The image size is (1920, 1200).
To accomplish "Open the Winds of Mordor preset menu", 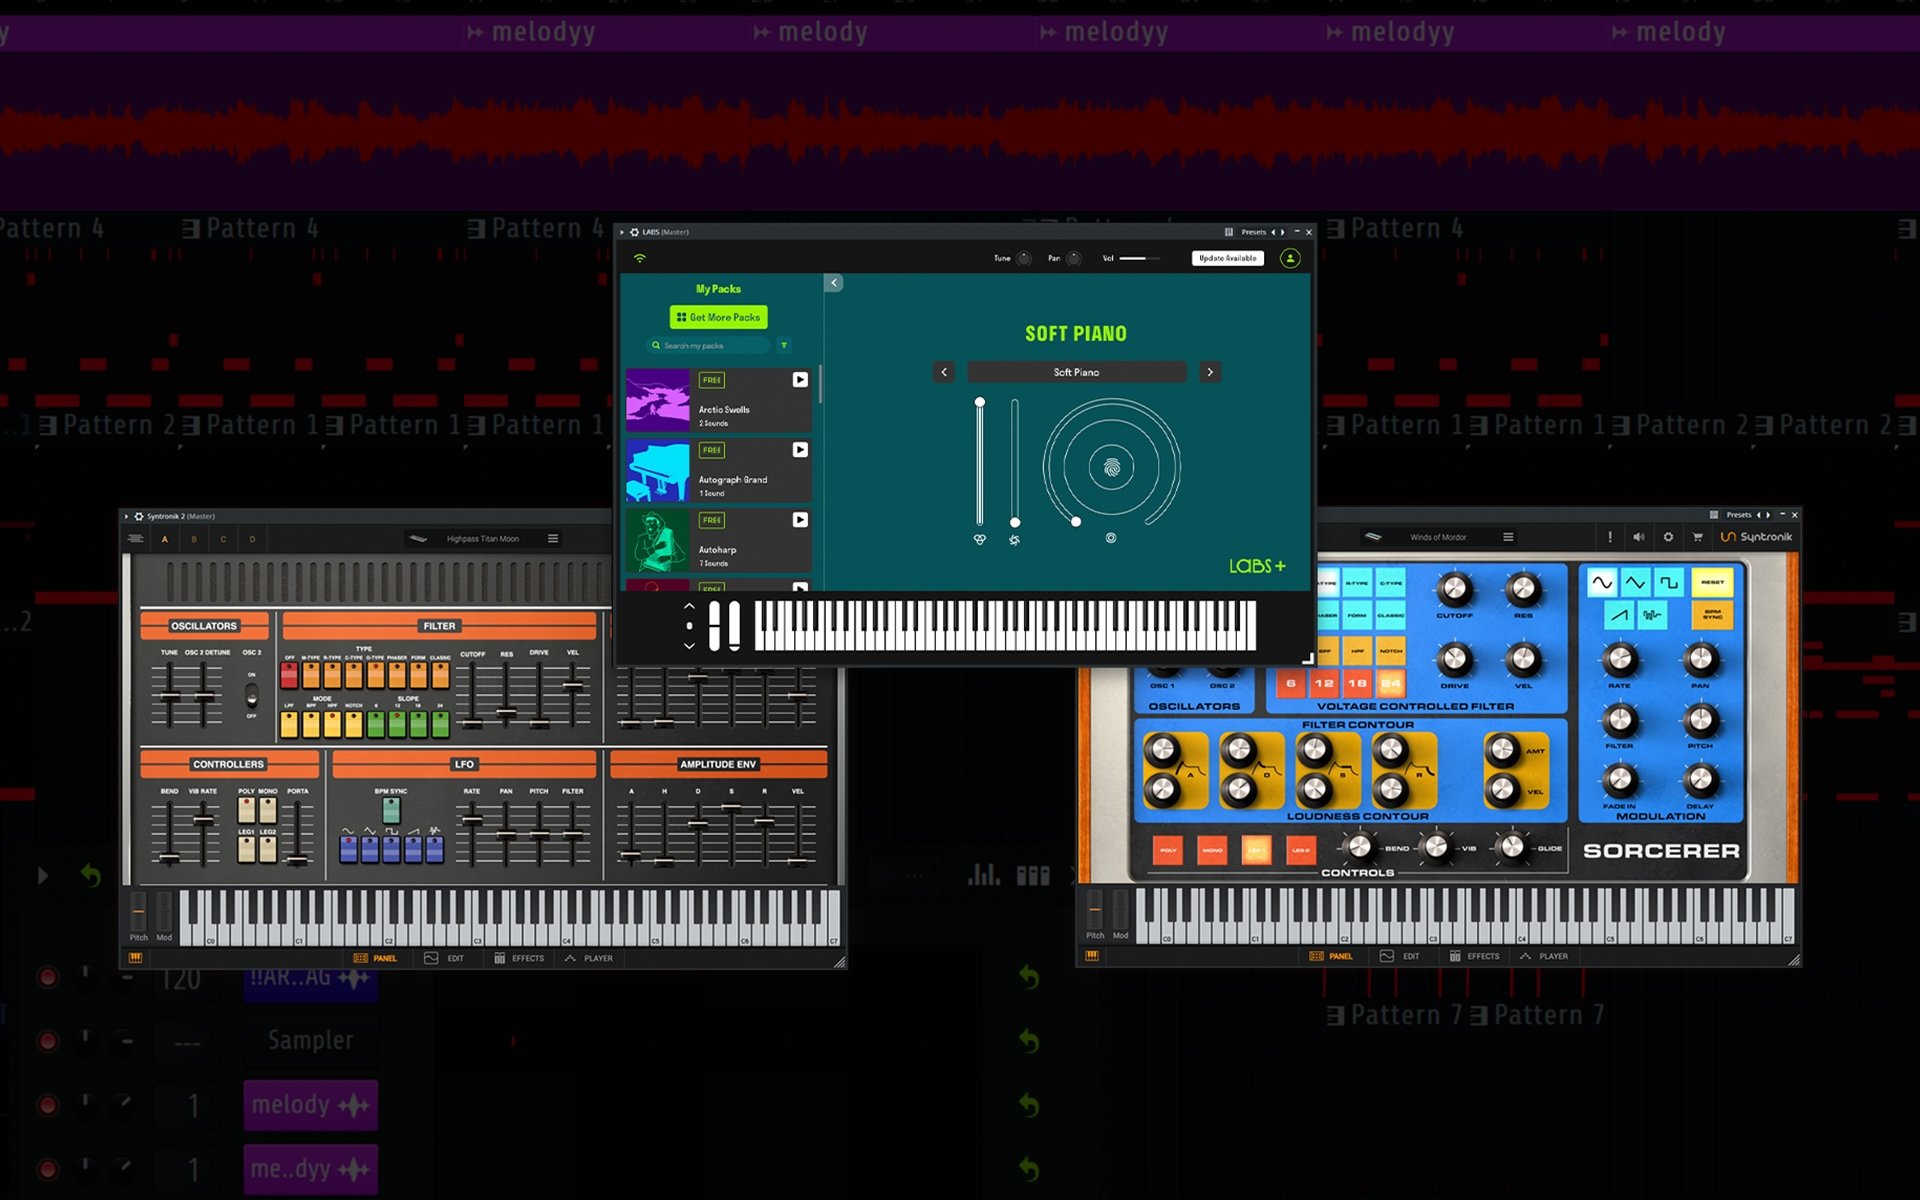I will click(x=1508, y=537).
